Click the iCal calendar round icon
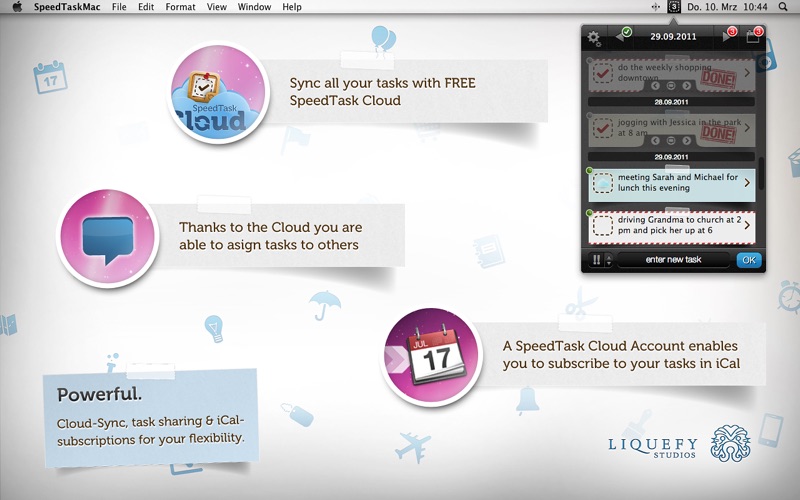The width and height of the screenshot is (800, 500). click(x=432, y=355)
